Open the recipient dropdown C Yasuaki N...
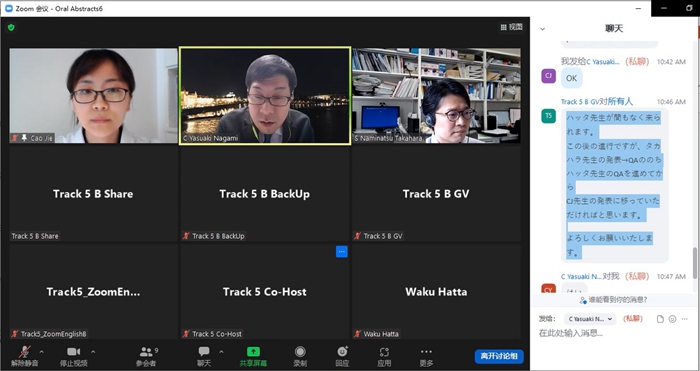 [590, 319]
